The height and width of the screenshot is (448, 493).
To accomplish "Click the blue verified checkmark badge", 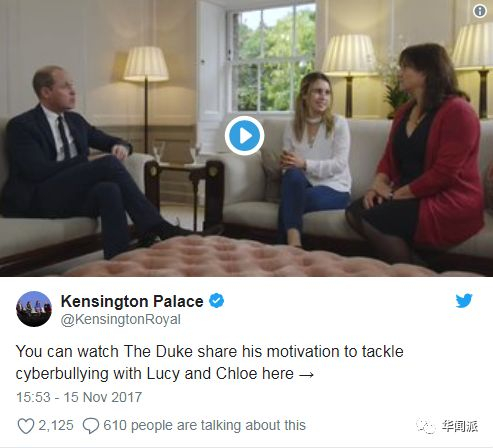I will pyautogui.click(x=216, y=301).
